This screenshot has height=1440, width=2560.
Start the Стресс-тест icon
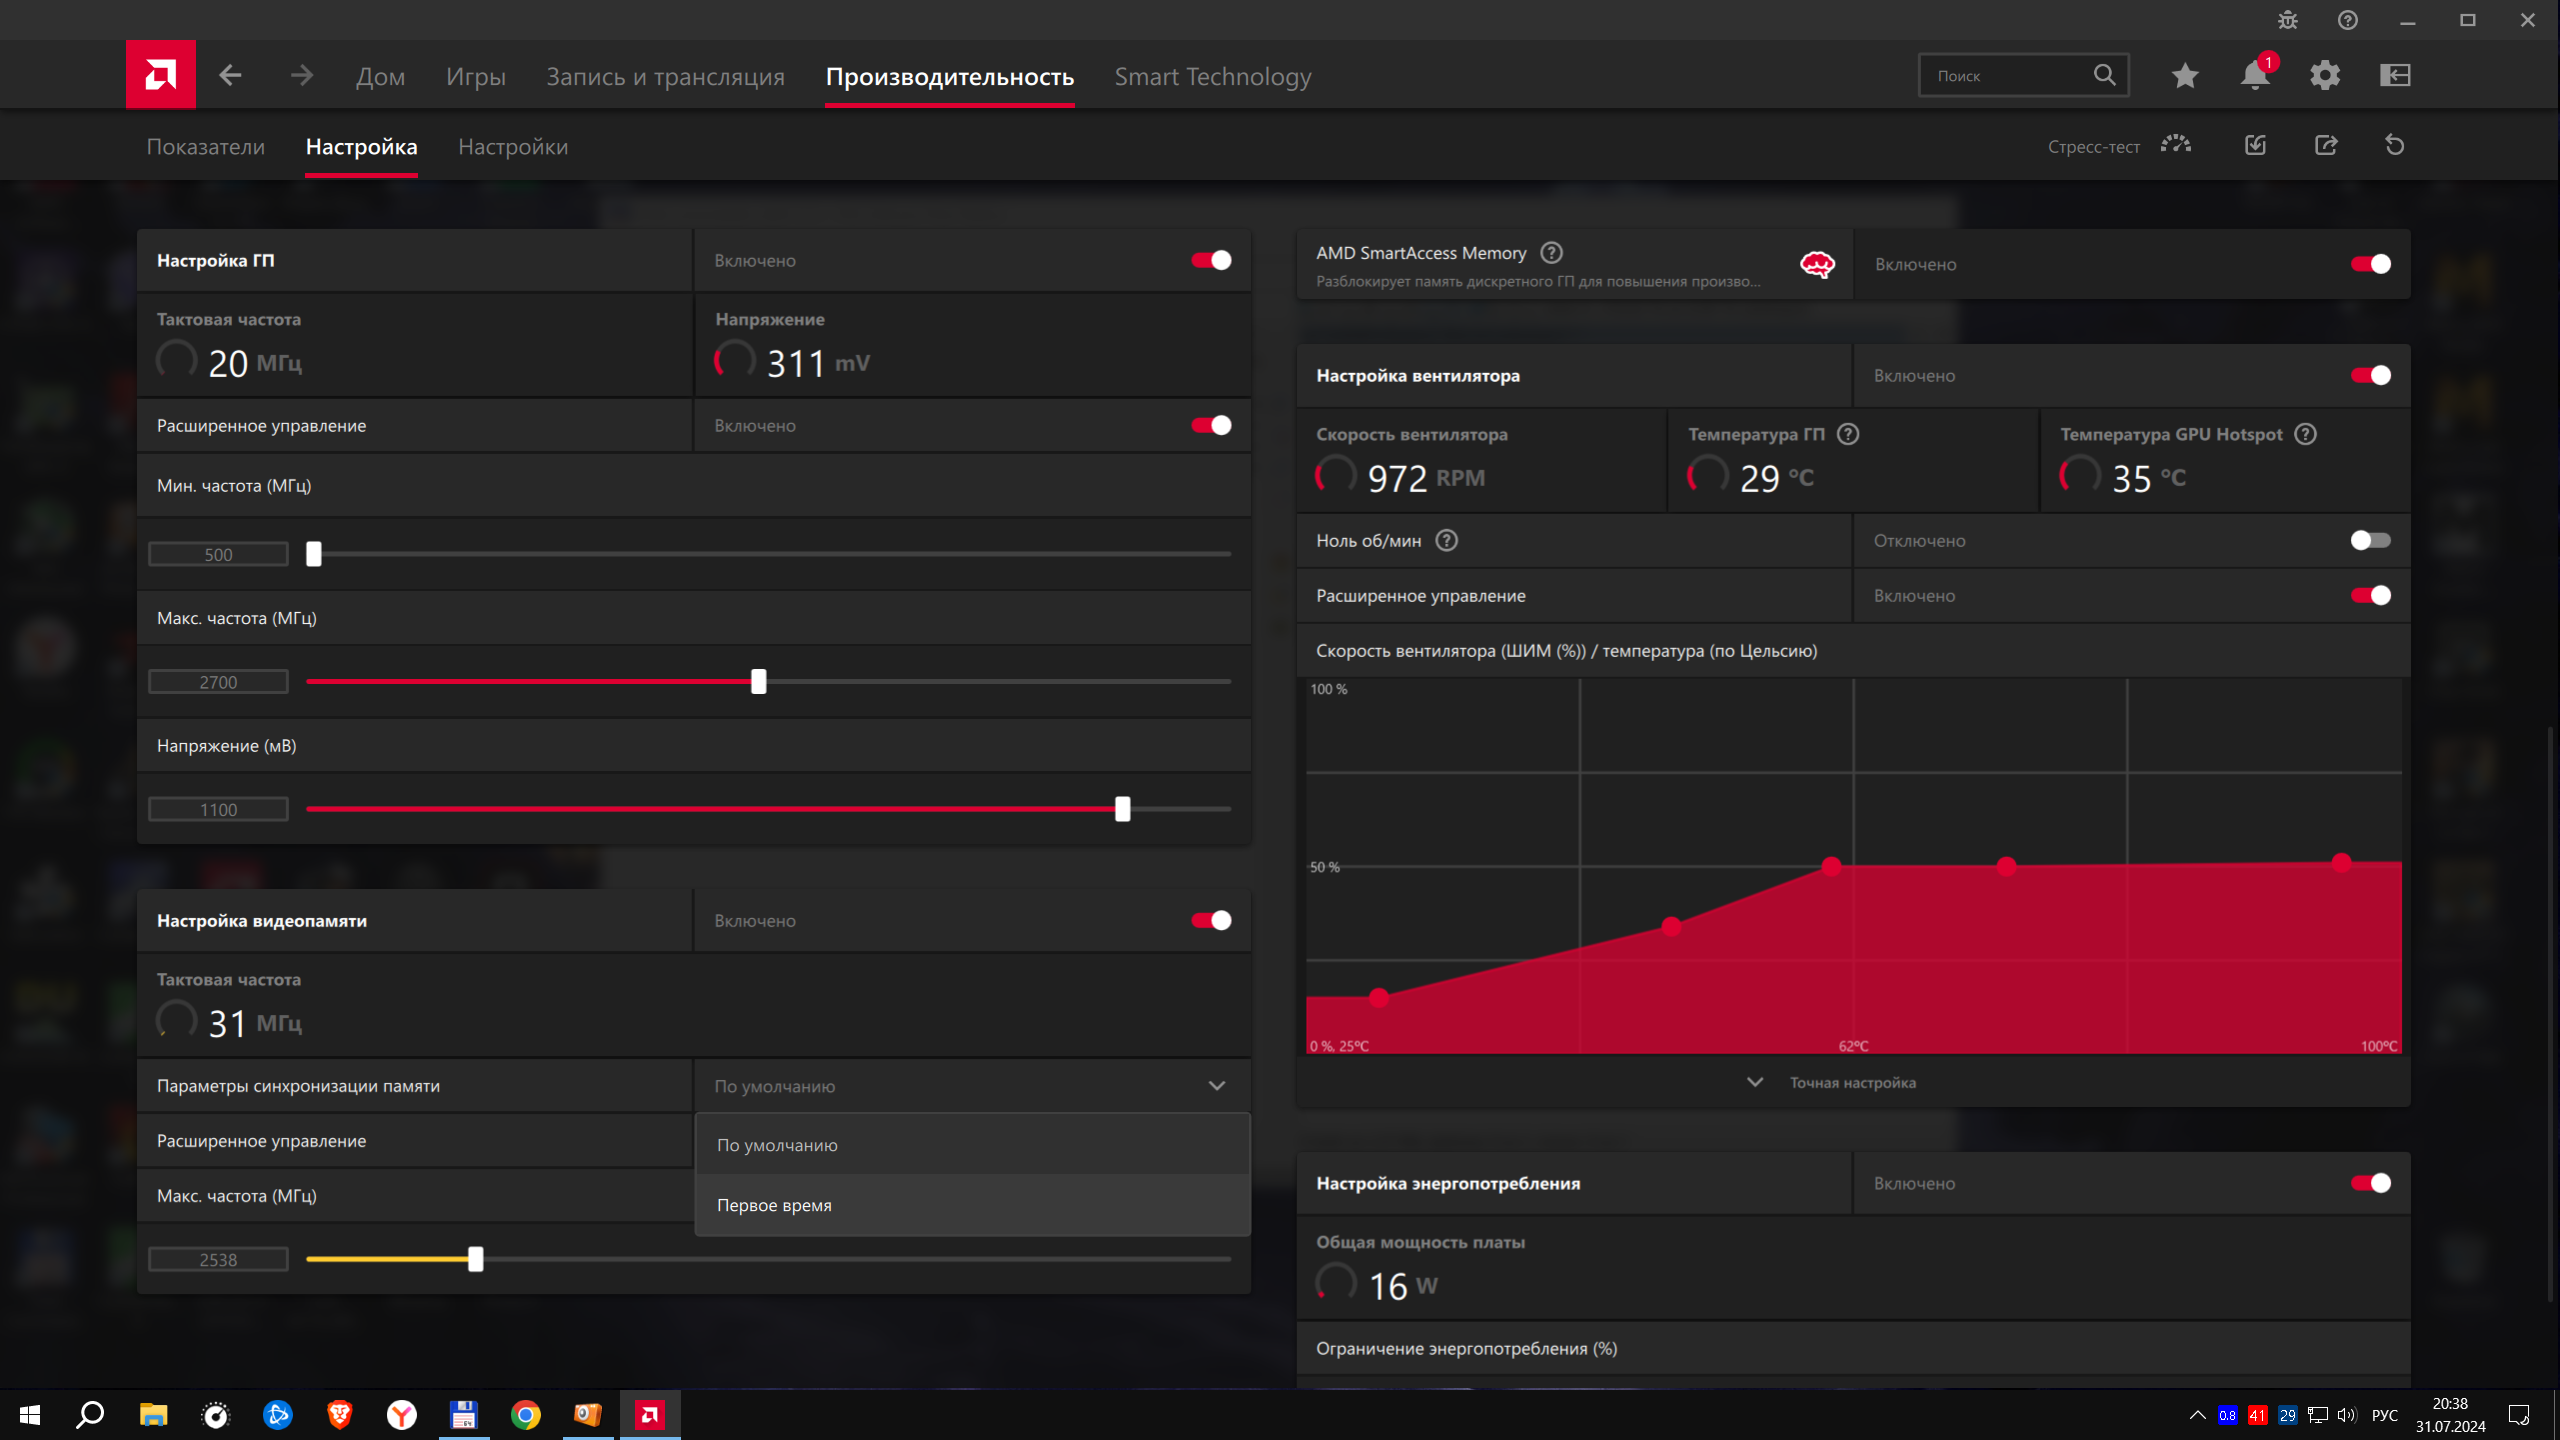point(2176,146)
